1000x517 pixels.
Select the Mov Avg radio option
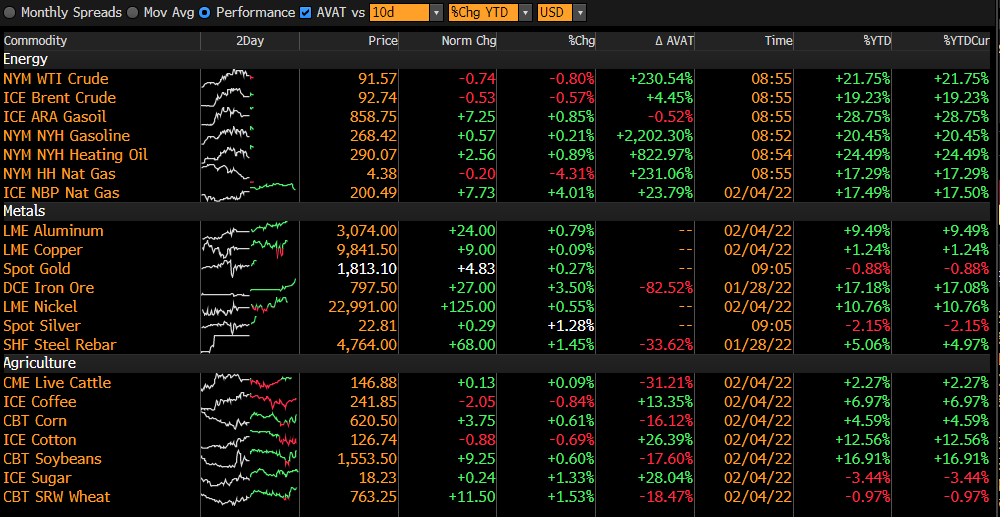click(x=133, y=12)
